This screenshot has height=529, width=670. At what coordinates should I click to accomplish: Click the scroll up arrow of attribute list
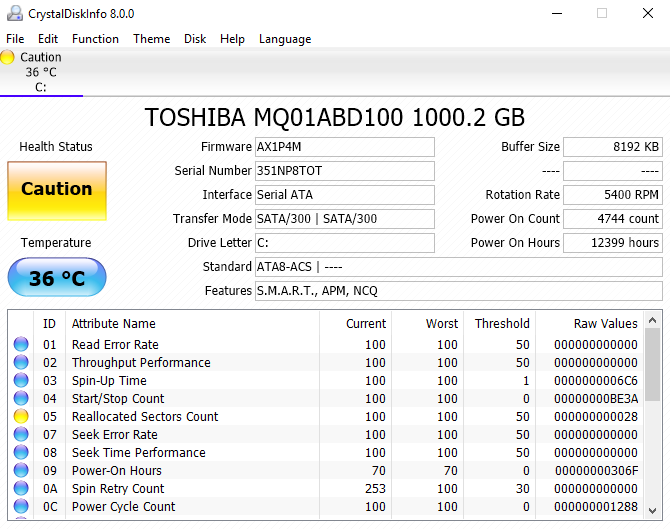click(652, 320)
